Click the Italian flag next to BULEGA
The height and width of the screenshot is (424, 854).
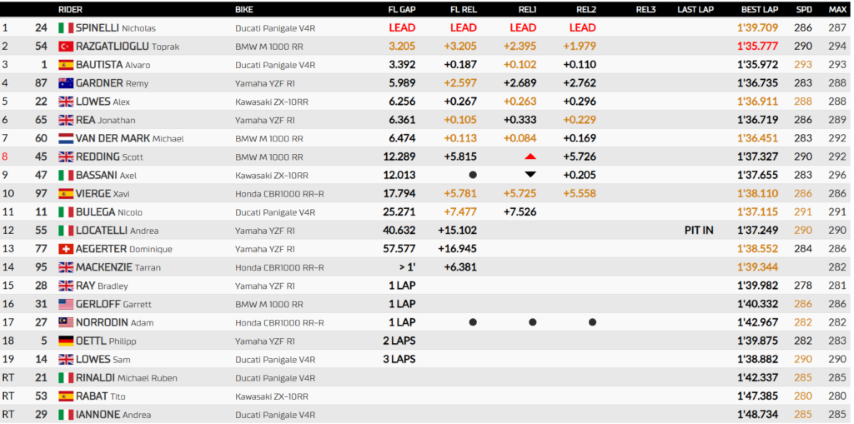point(66,212)
